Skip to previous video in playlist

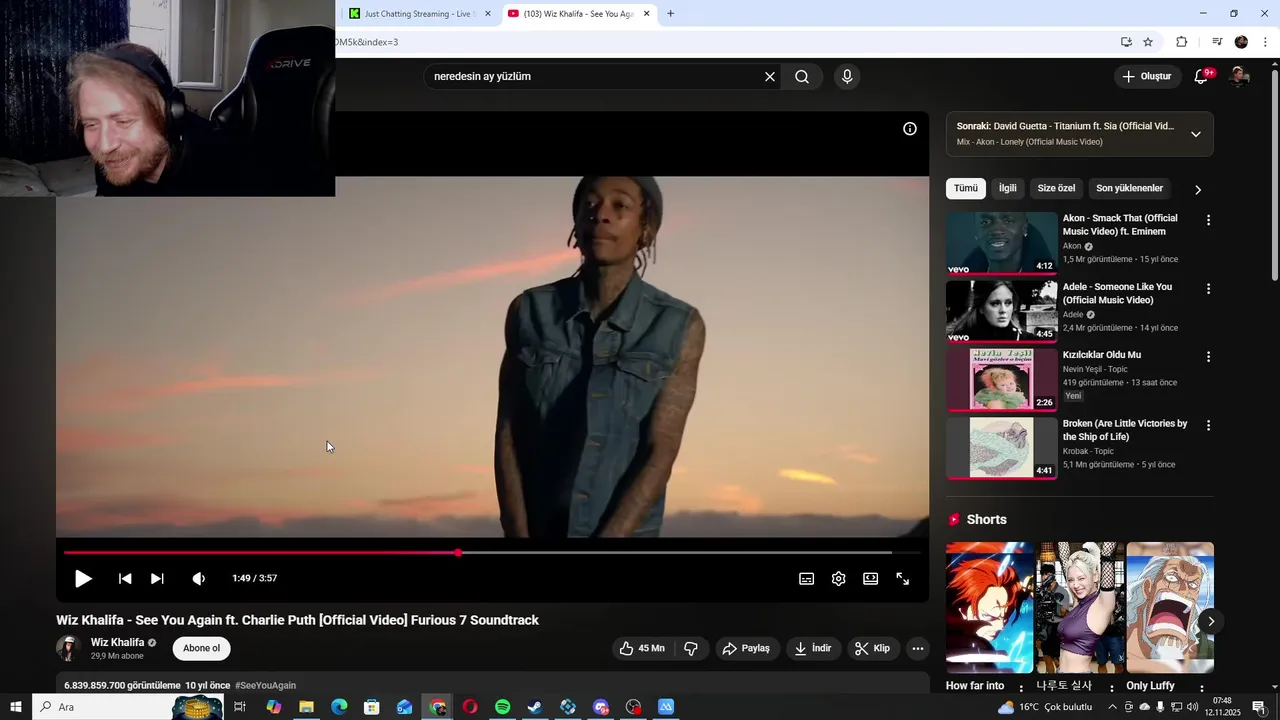point(125,578)
